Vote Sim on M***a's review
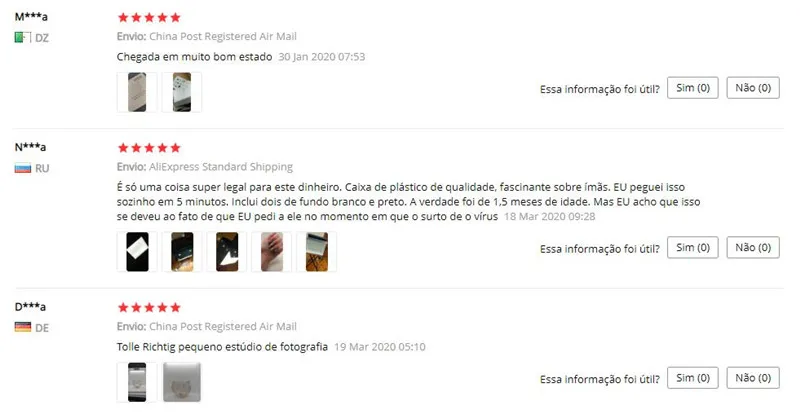 (x=692, y=88)
